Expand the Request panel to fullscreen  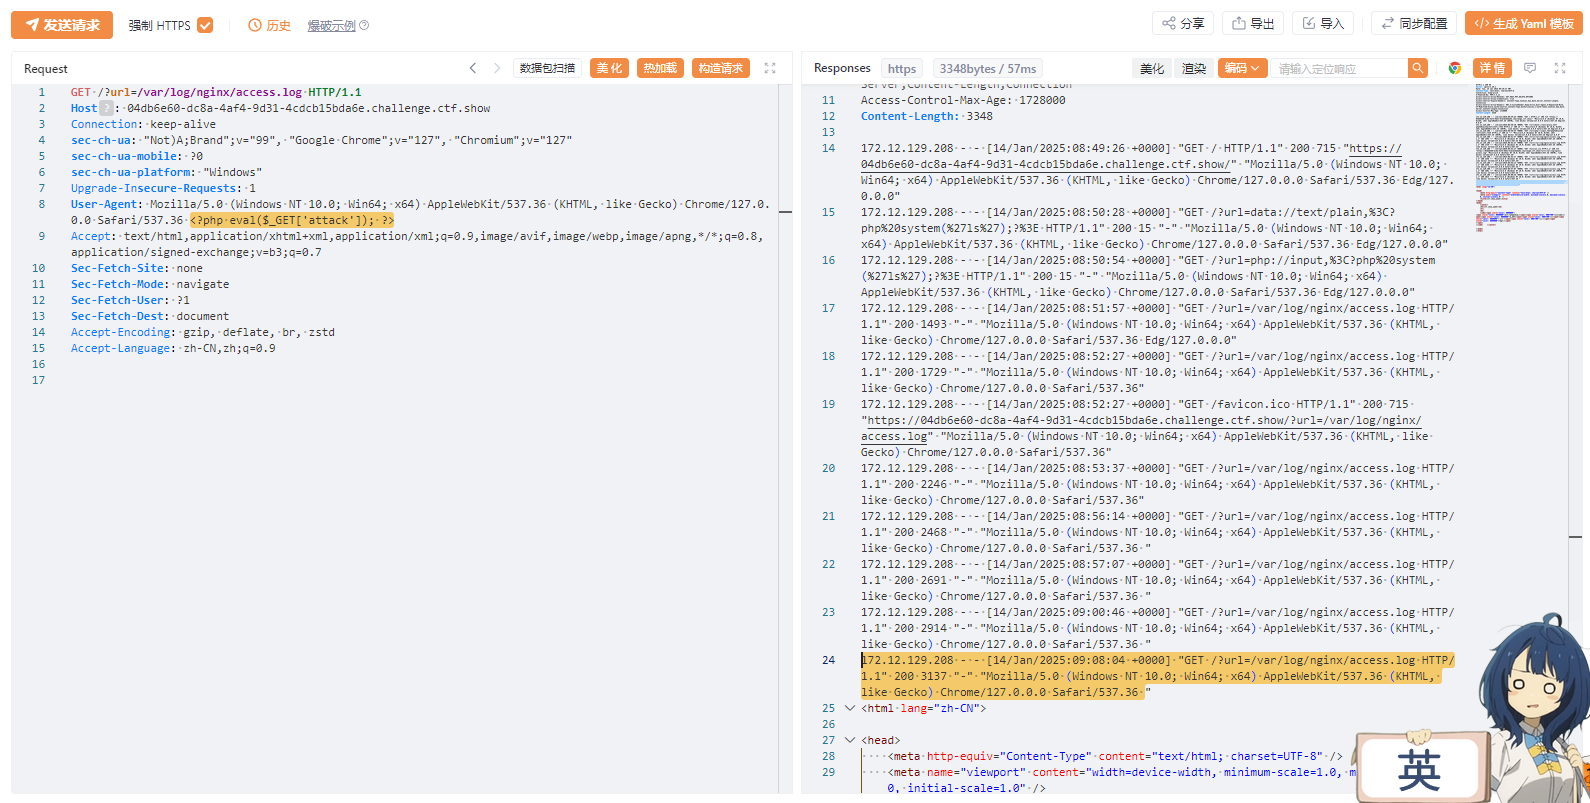770,68
